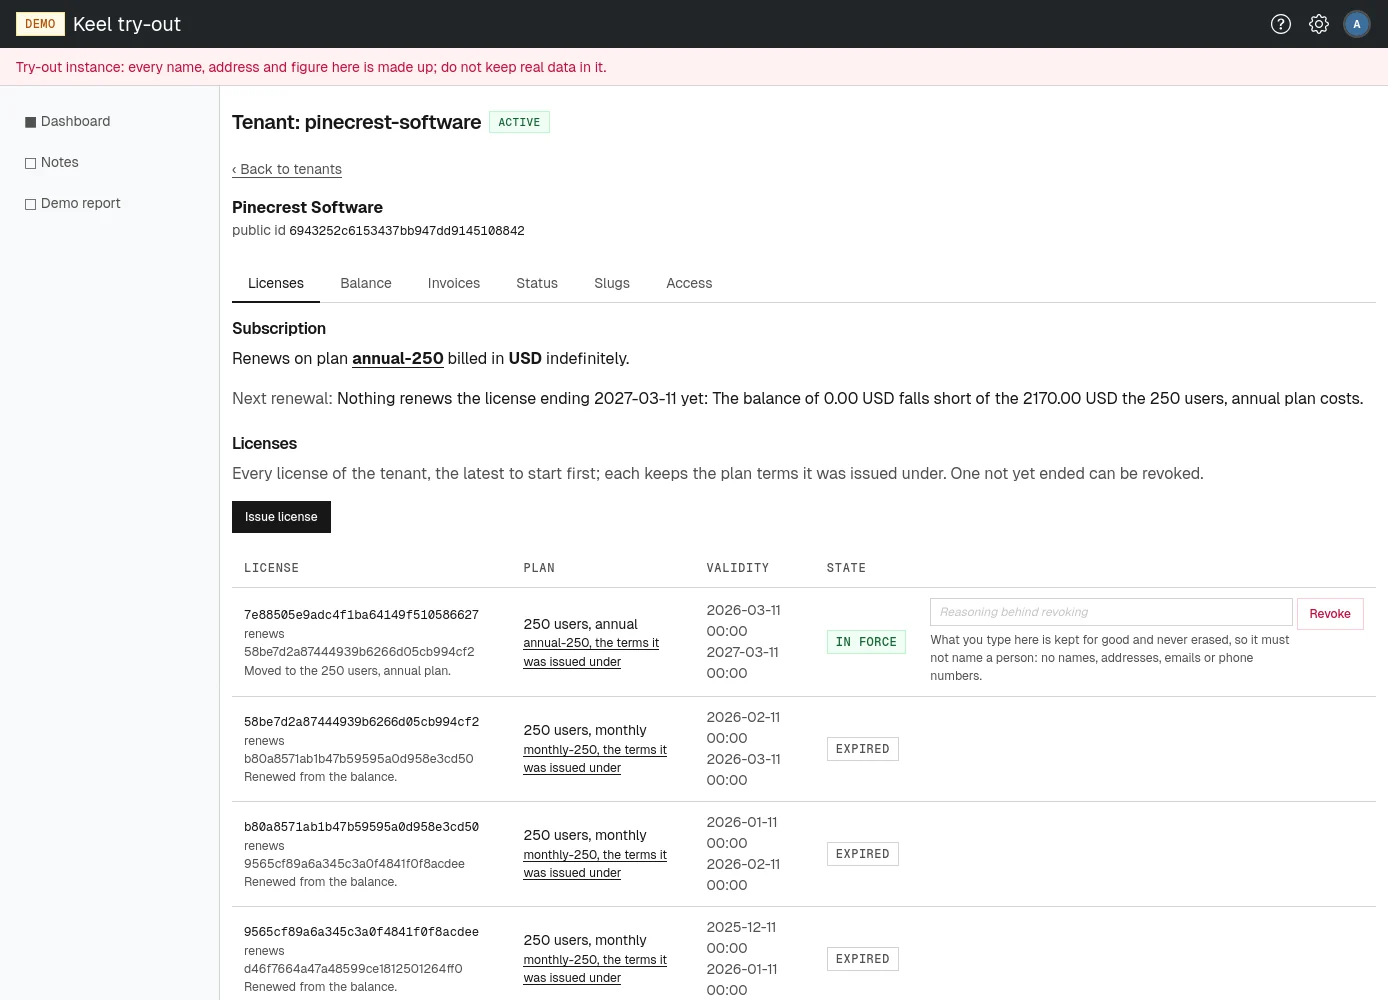Open the Status tab
The height and width of the screenshot is (1000, 1388).
click(537, 283)
